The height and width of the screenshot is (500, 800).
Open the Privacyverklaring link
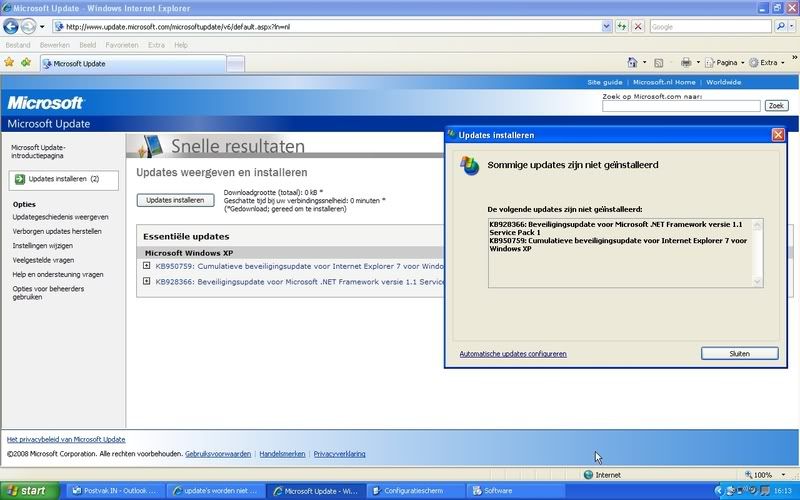click(339, 454)
